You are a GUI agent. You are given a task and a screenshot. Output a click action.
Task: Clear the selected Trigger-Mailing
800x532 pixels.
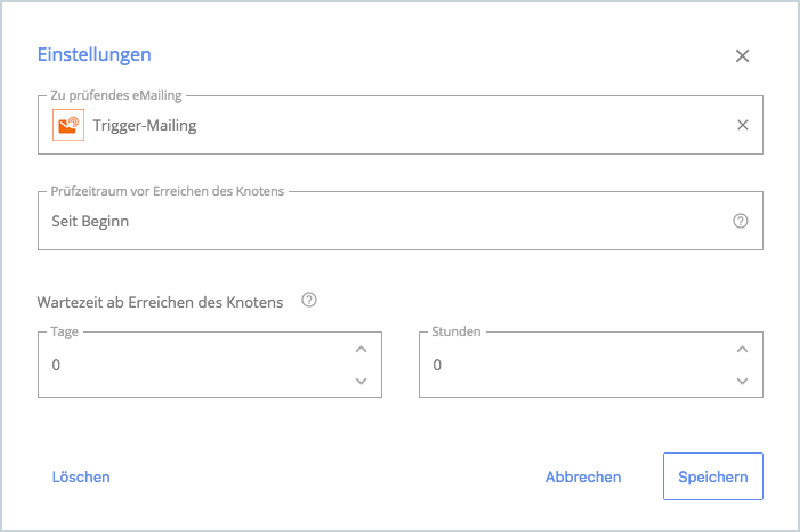click(742, 125)
